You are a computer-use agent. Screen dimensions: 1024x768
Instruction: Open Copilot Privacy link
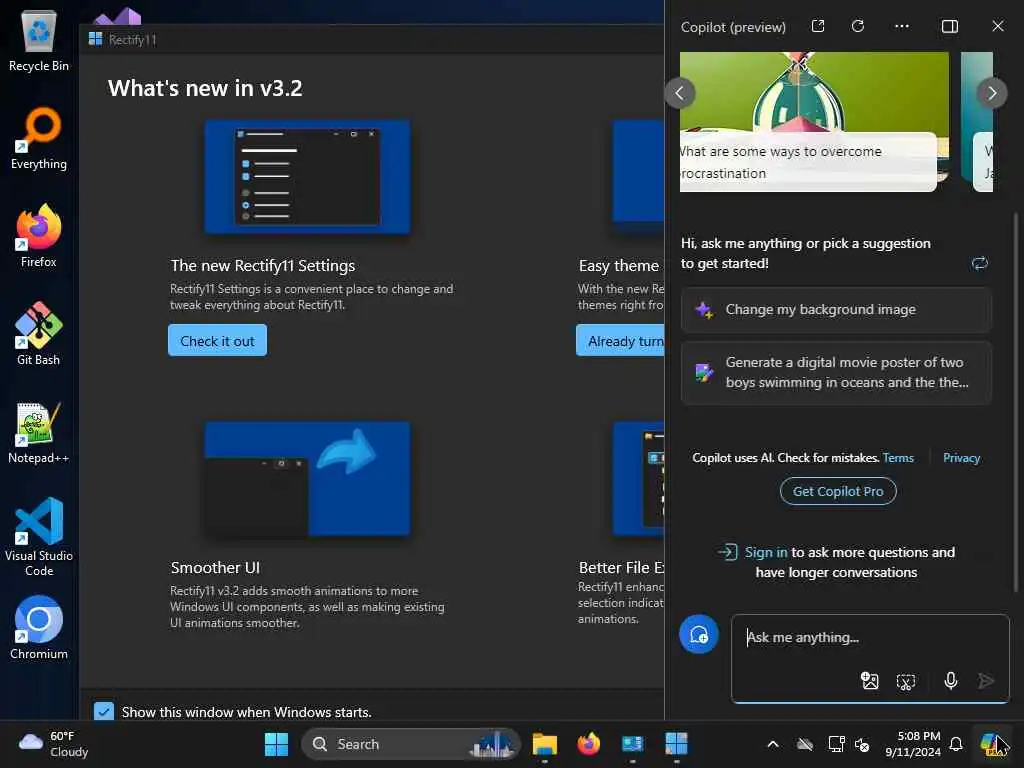tap(961, 458)
